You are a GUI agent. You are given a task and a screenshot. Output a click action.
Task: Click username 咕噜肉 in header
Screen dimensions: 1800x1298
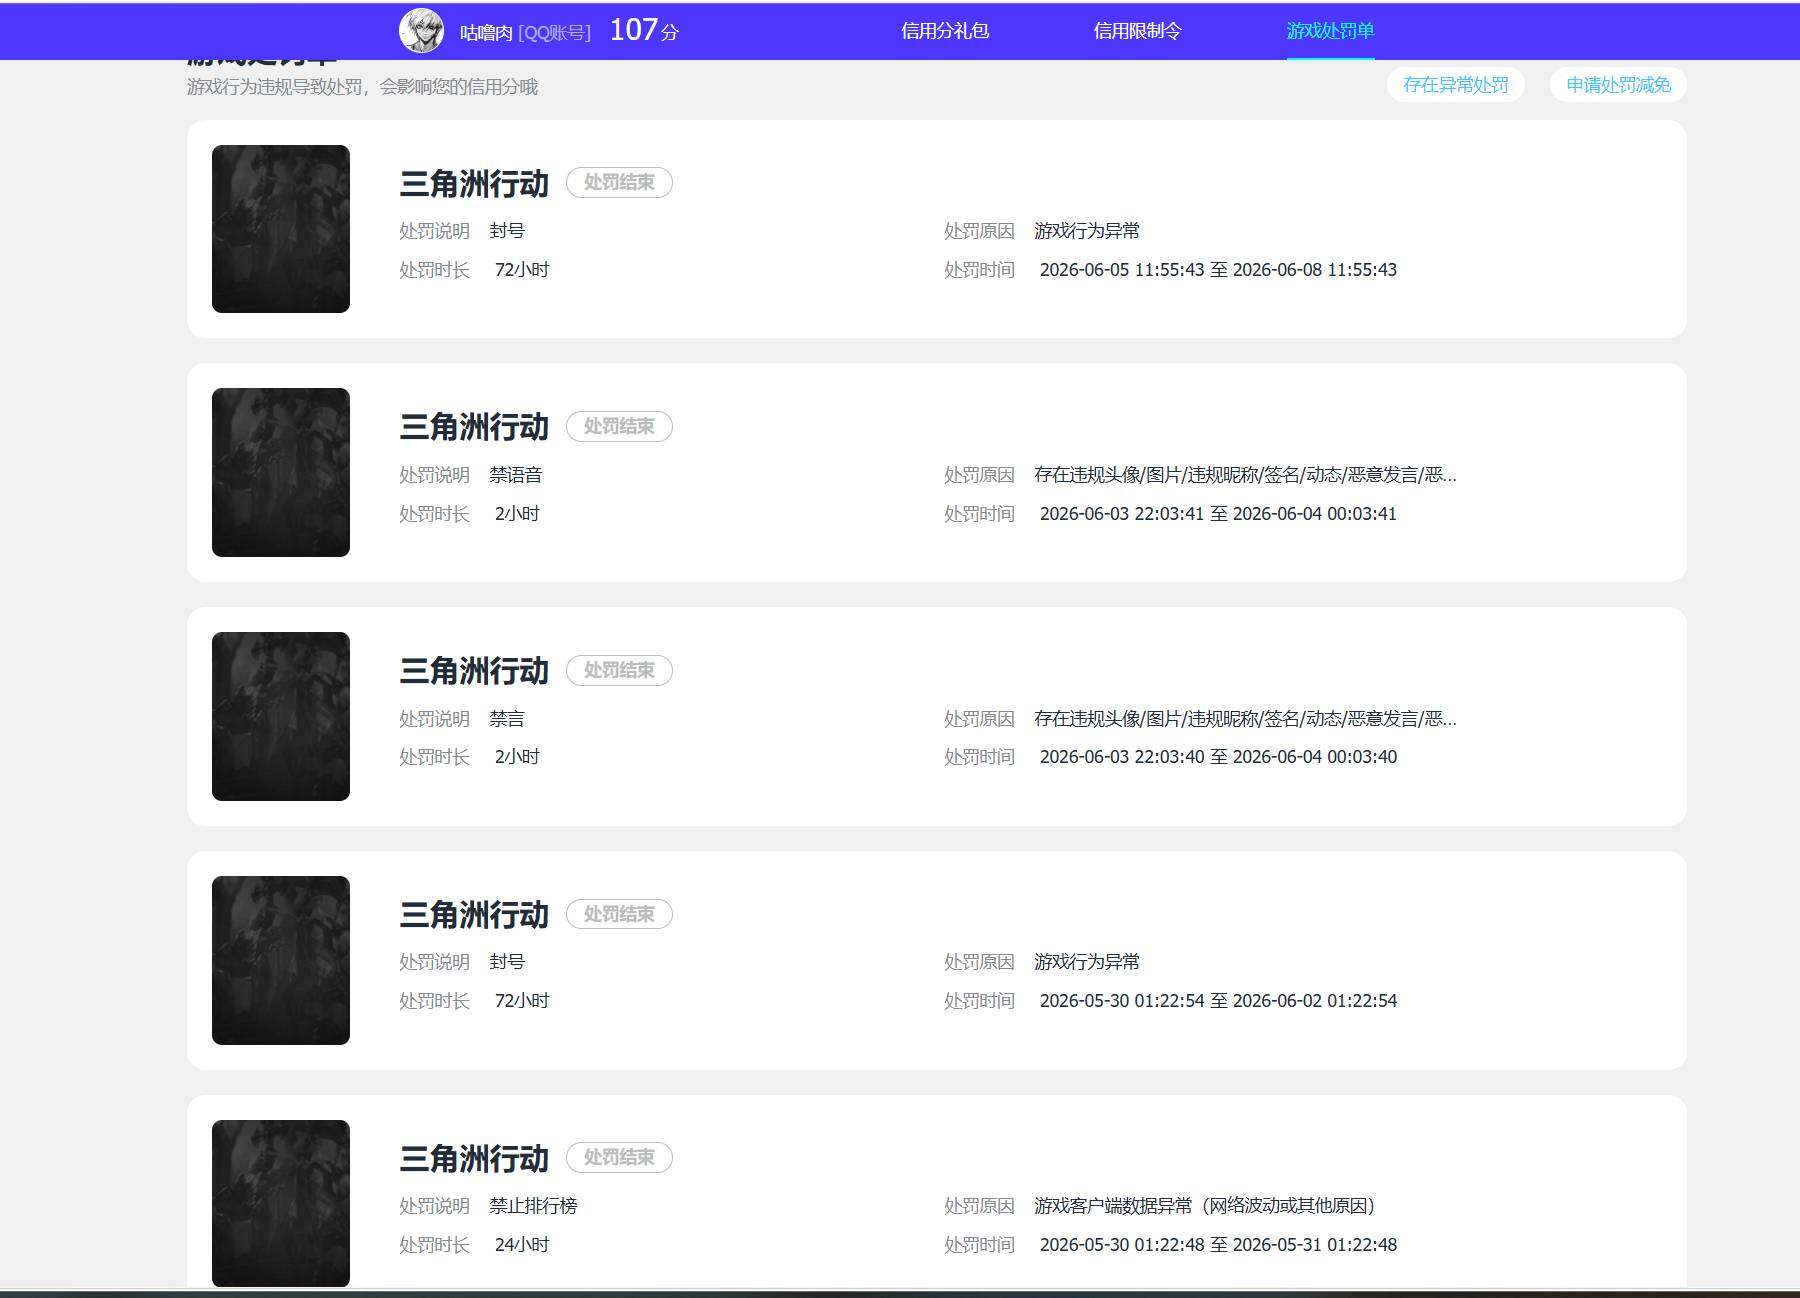tap(486, 32)
